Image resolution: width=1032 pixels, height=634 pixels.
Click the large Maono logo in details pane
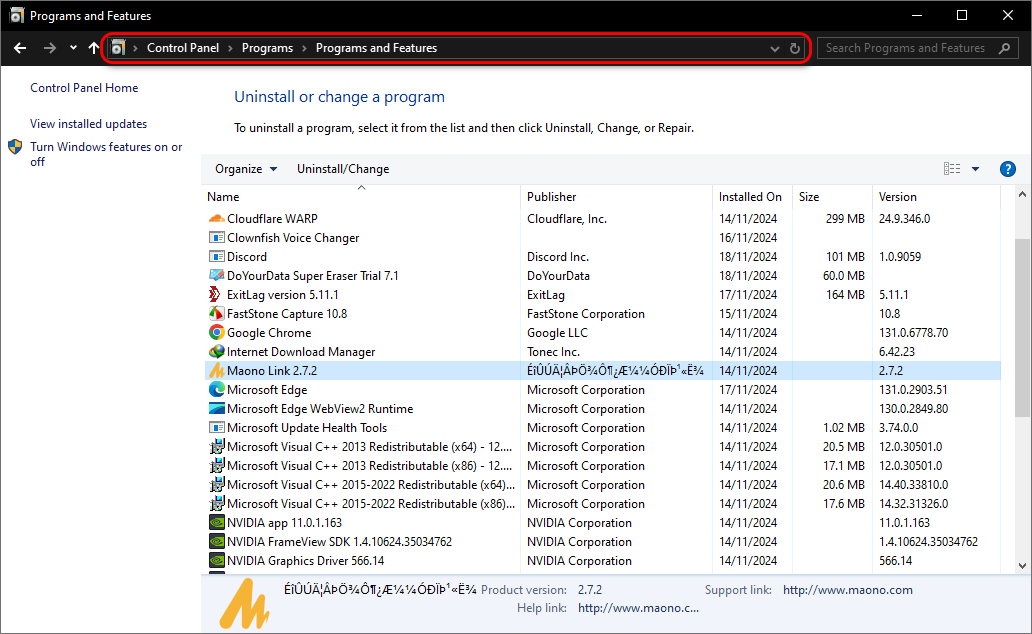244,604
